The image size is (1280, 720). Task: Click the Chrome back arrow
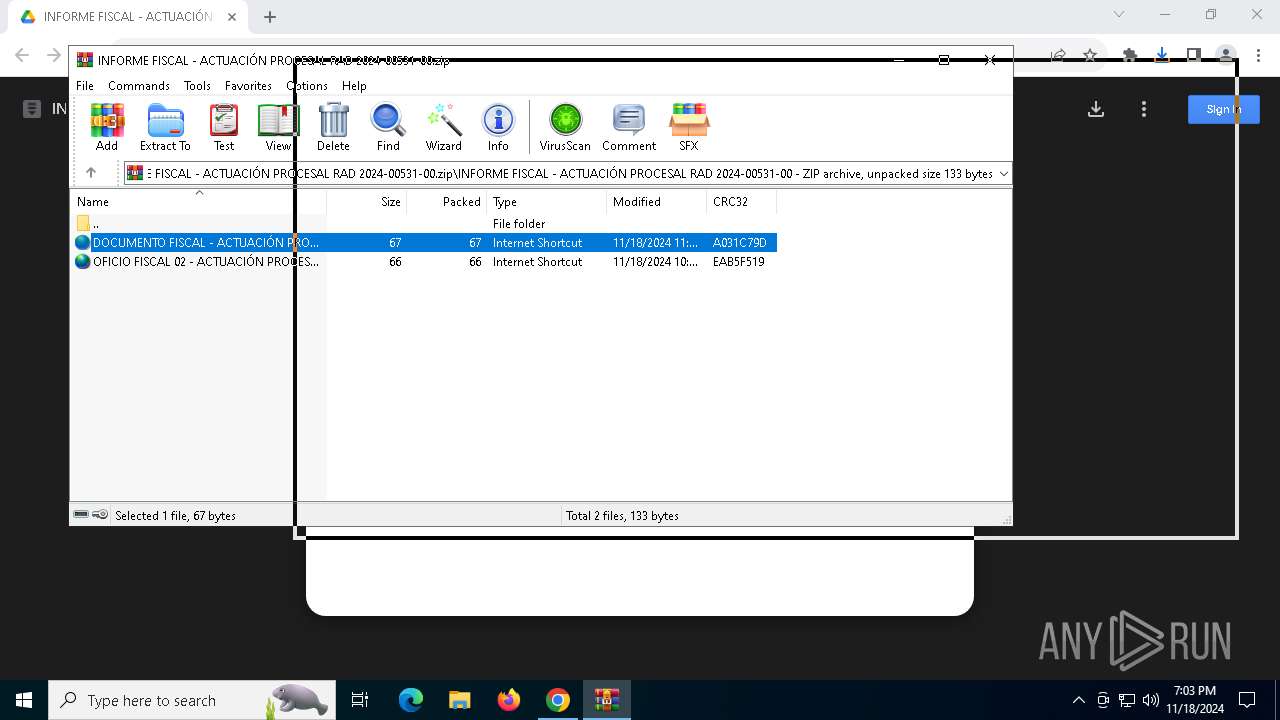coord(22,56)
